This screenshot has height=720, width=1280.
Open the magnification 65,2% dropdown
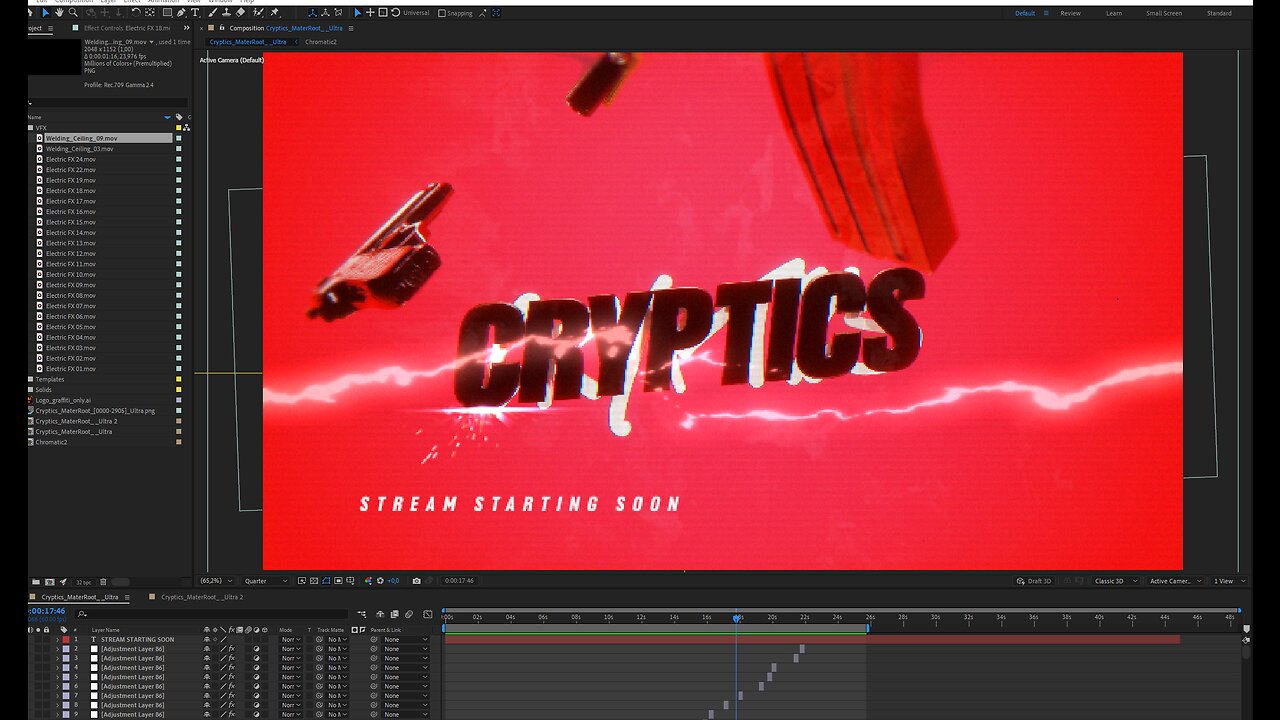tap(215, 581)
